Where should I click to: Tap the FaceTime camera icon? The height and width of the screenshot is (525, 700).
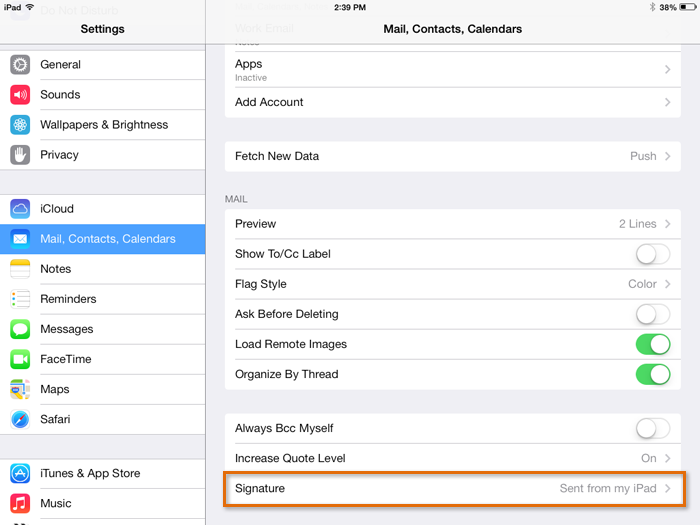click(x=20, y=359)
